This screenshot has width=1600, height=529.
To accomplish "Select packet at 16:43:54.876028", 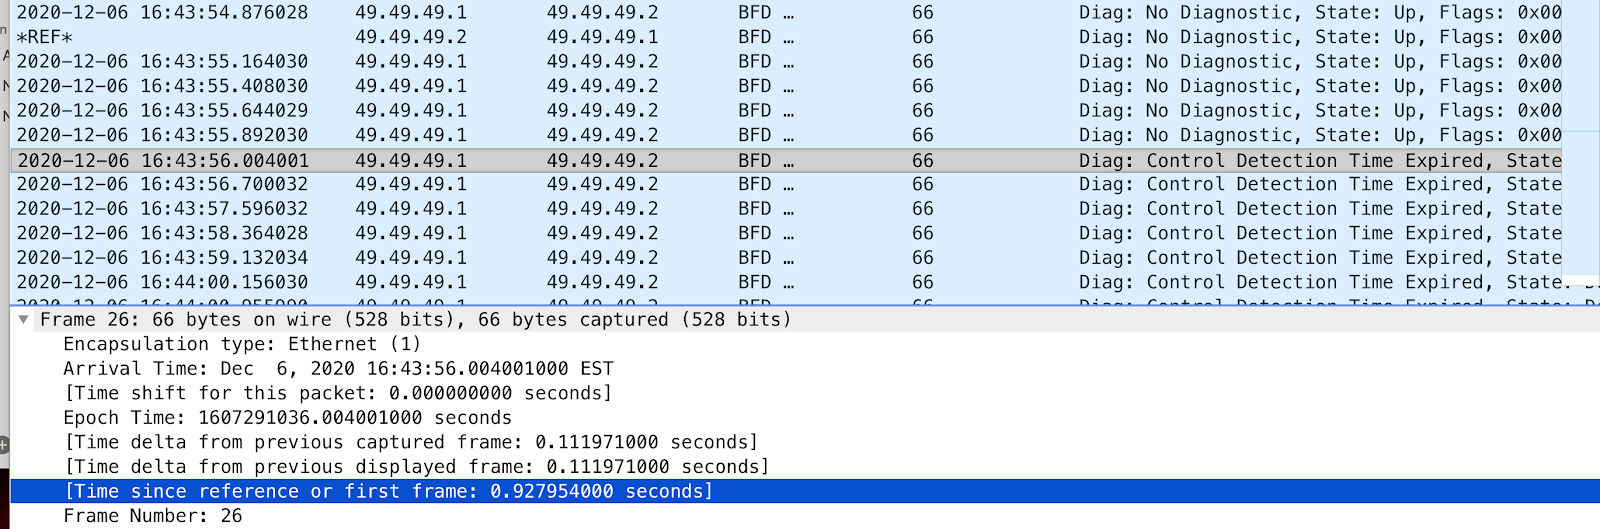I will 786,13.
